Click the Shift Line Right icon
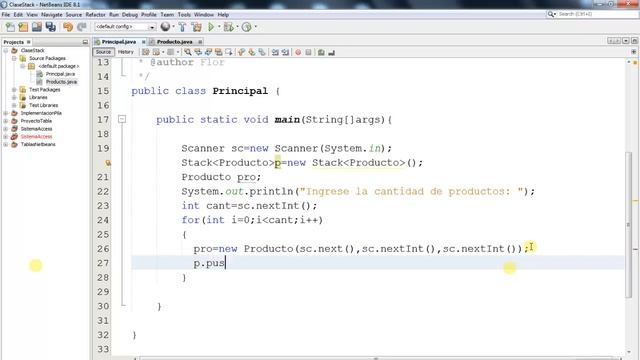 pos(285,52)
